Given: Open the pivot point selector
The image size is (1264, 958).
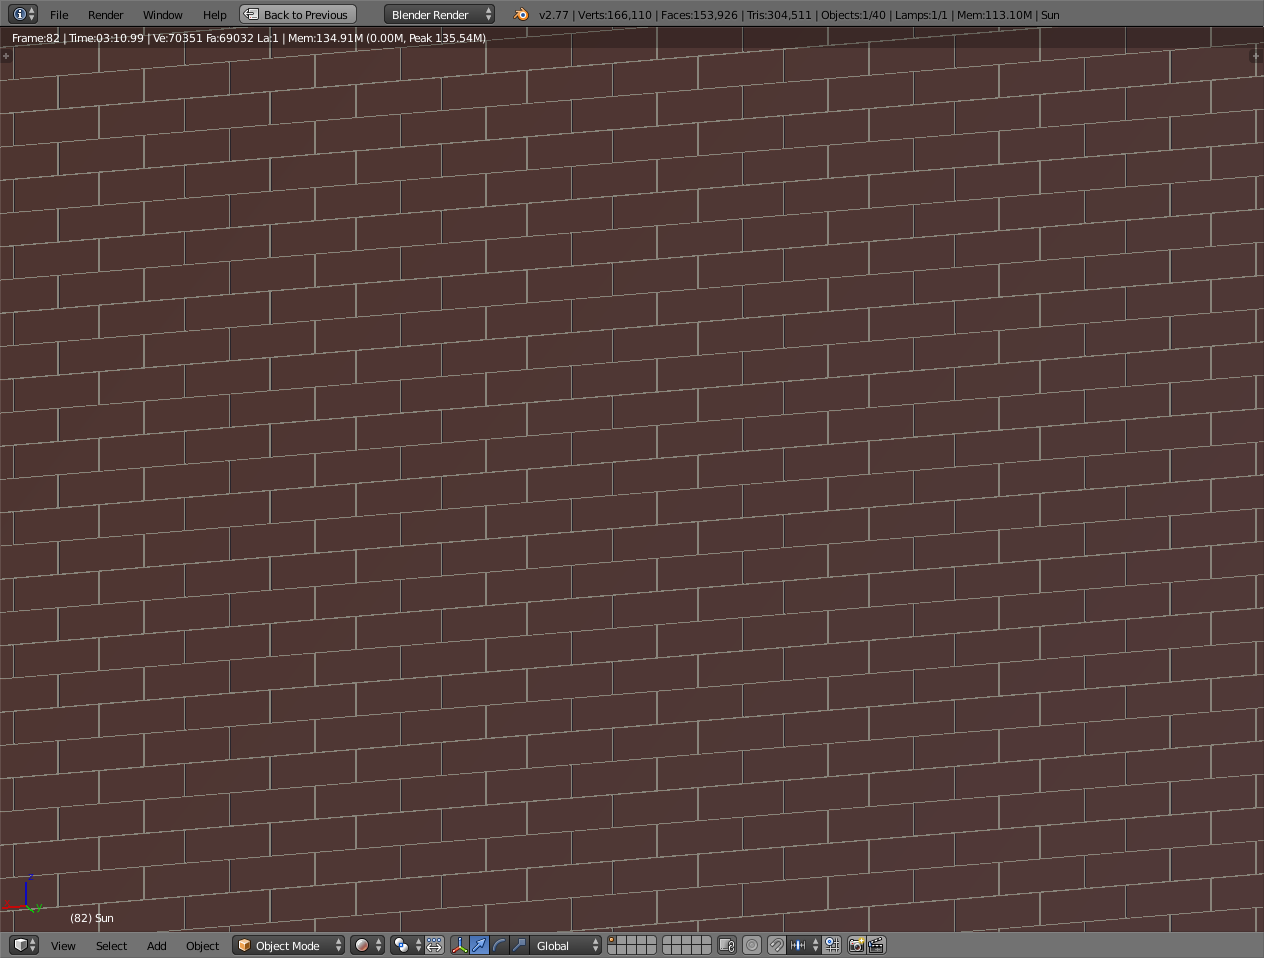Looking at the screenshot, I should (406, 945).
